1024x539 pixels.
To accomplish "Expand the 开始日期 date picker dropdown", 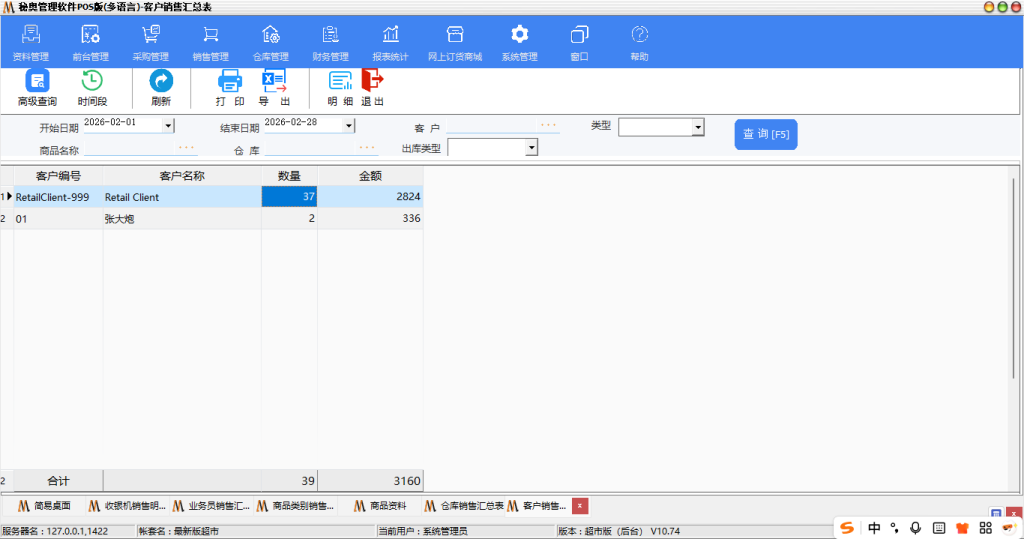I will point(168,126).
